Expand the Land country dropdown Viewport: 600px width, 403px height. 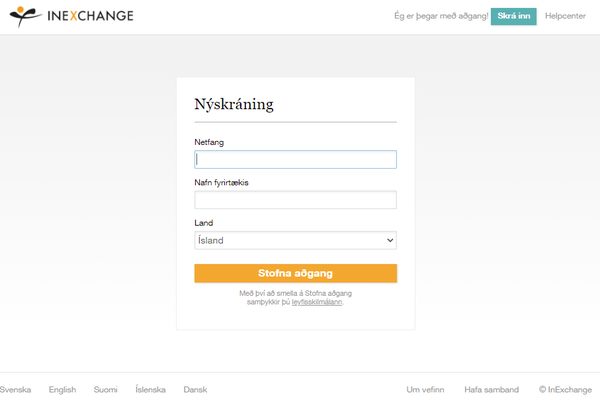pos(295,240)
